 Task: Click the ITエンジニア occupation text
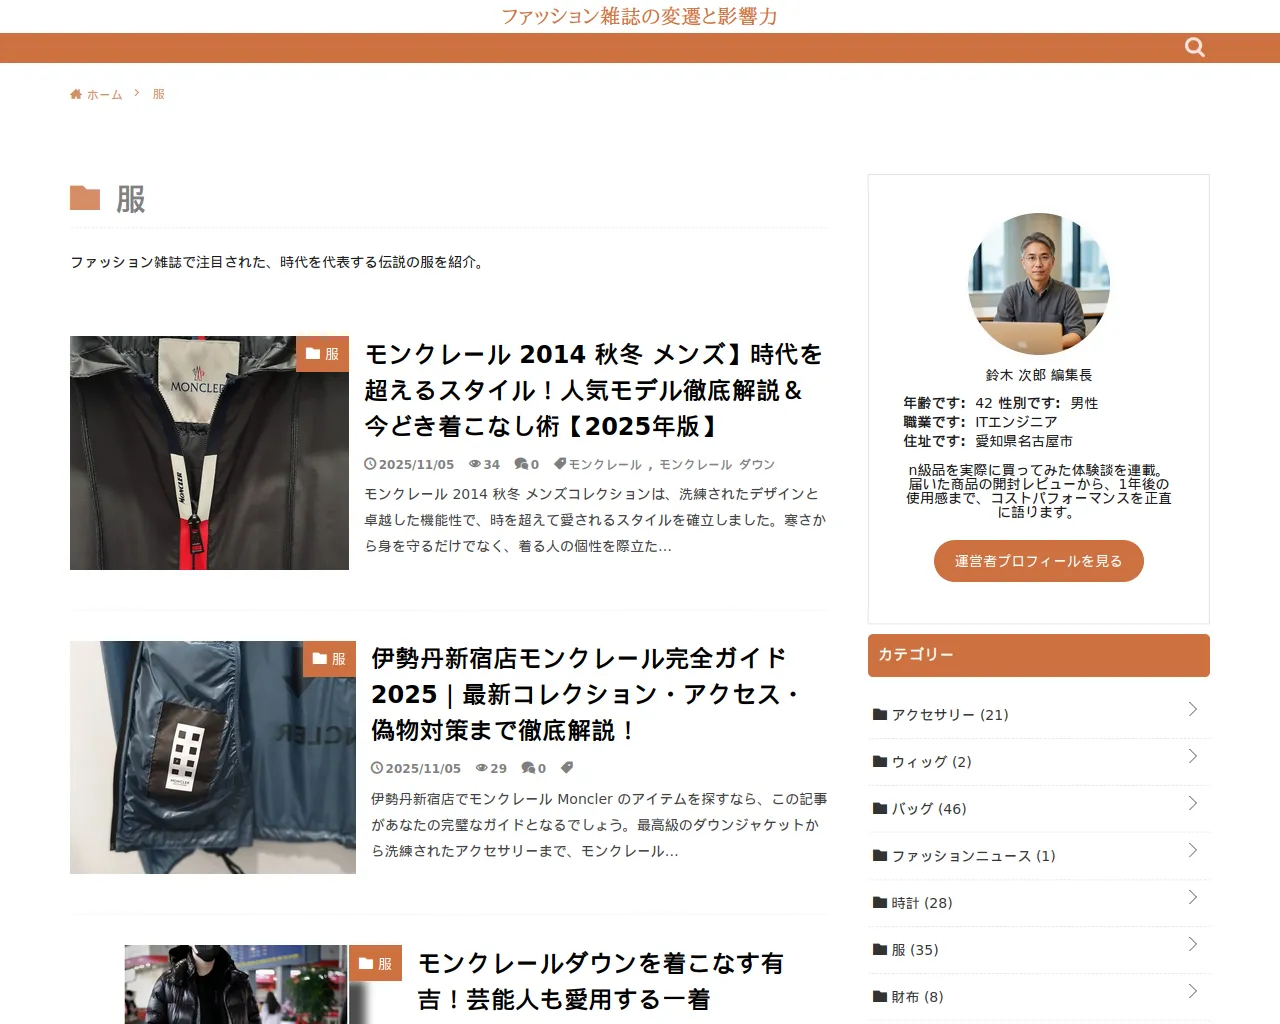tap(1016, 422)
